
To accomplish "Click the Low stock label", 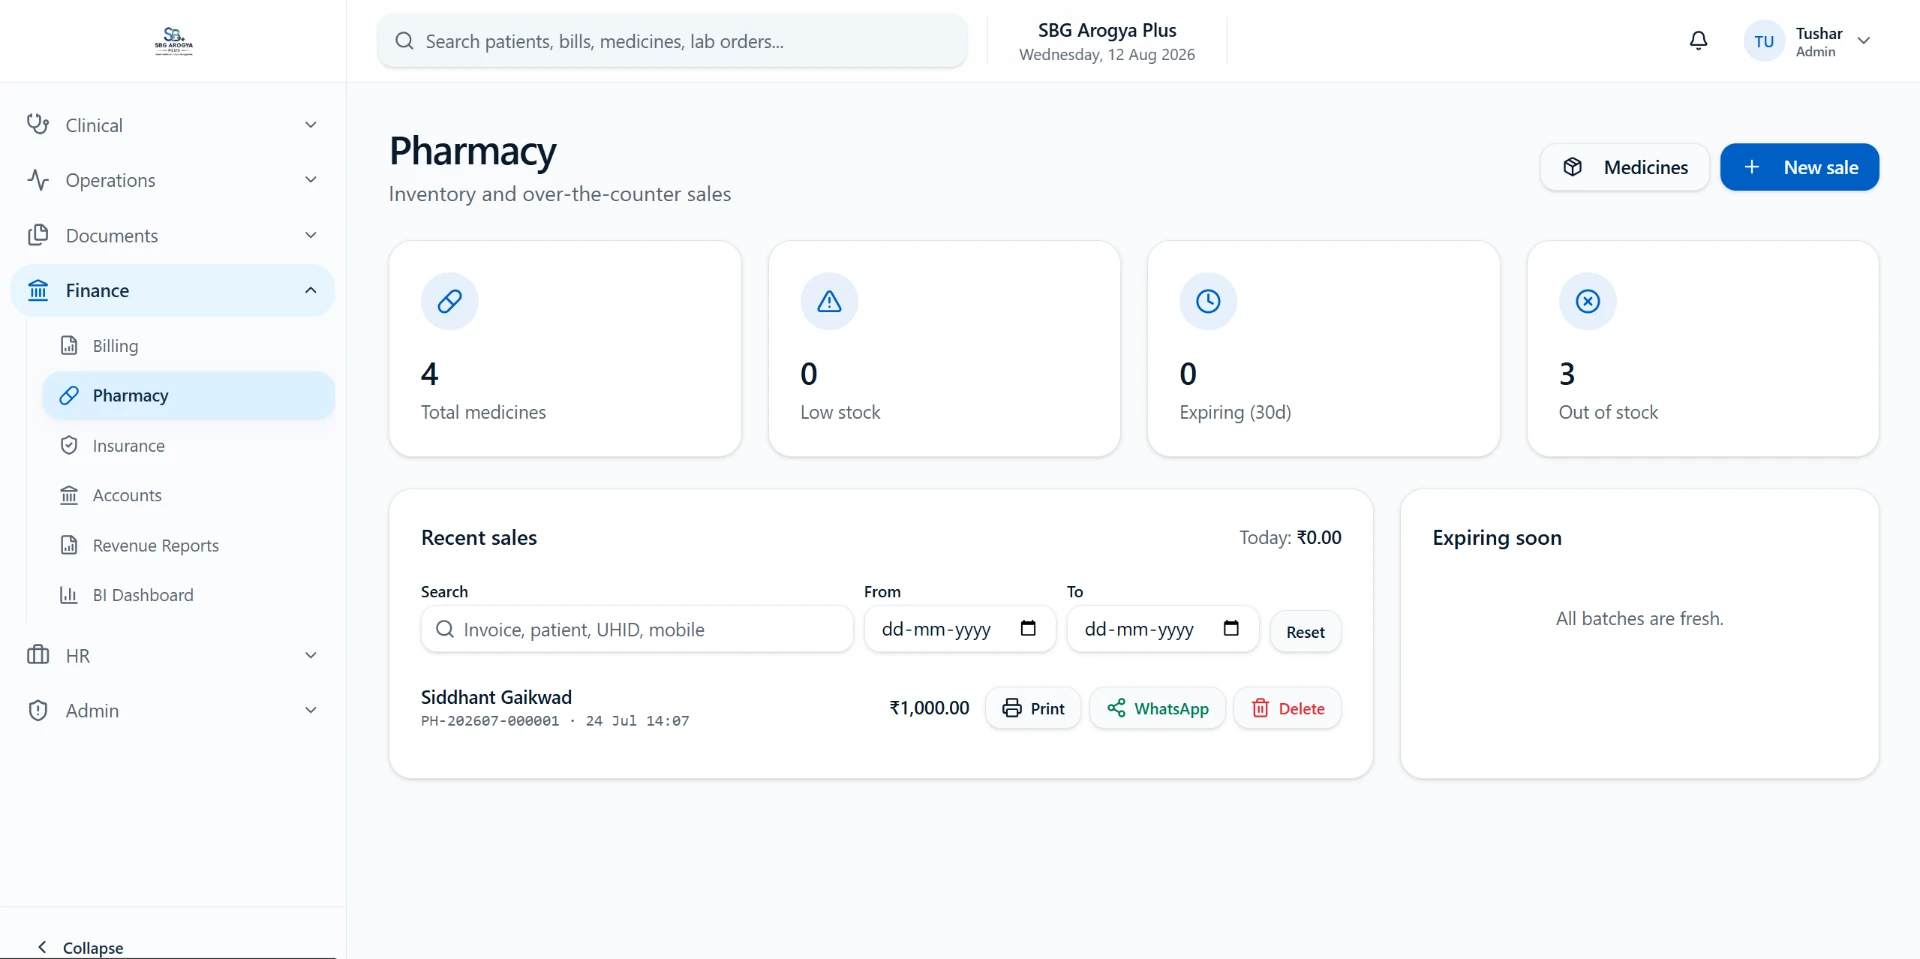I will [840, 412].
